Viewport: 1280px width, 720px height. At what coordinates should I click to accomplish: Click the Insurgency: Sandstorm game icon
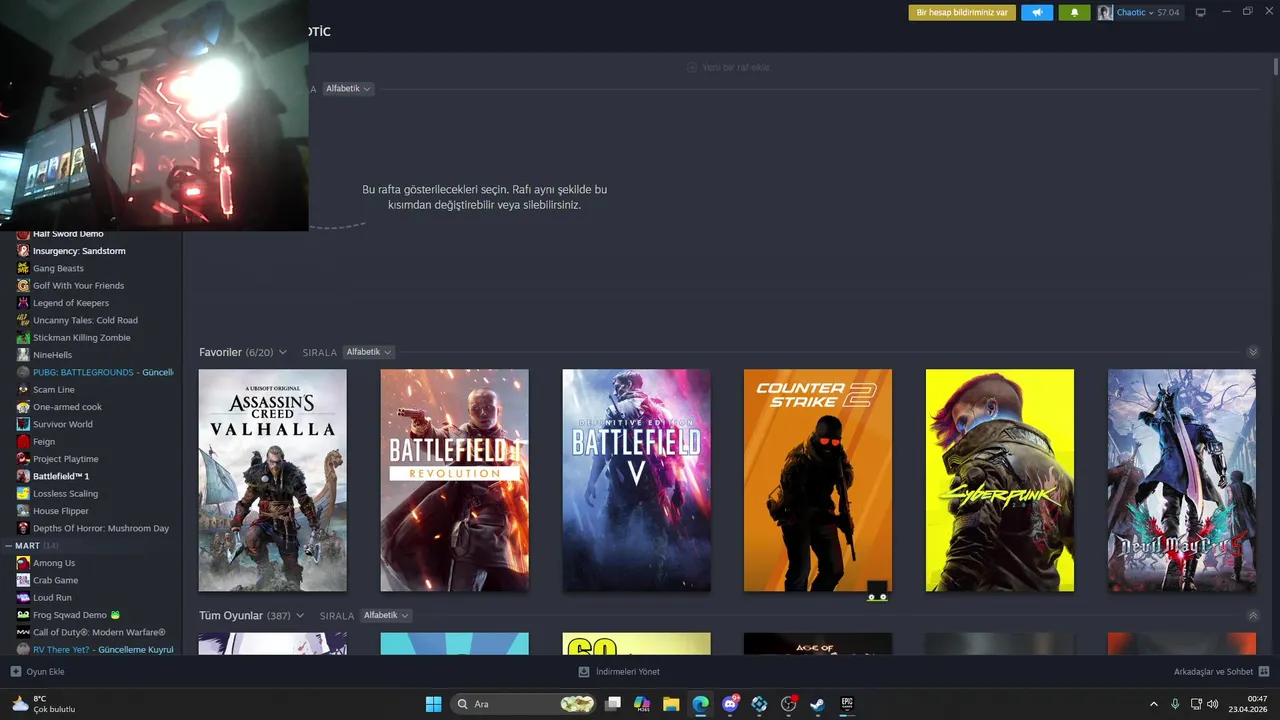(x=23, y=251)
